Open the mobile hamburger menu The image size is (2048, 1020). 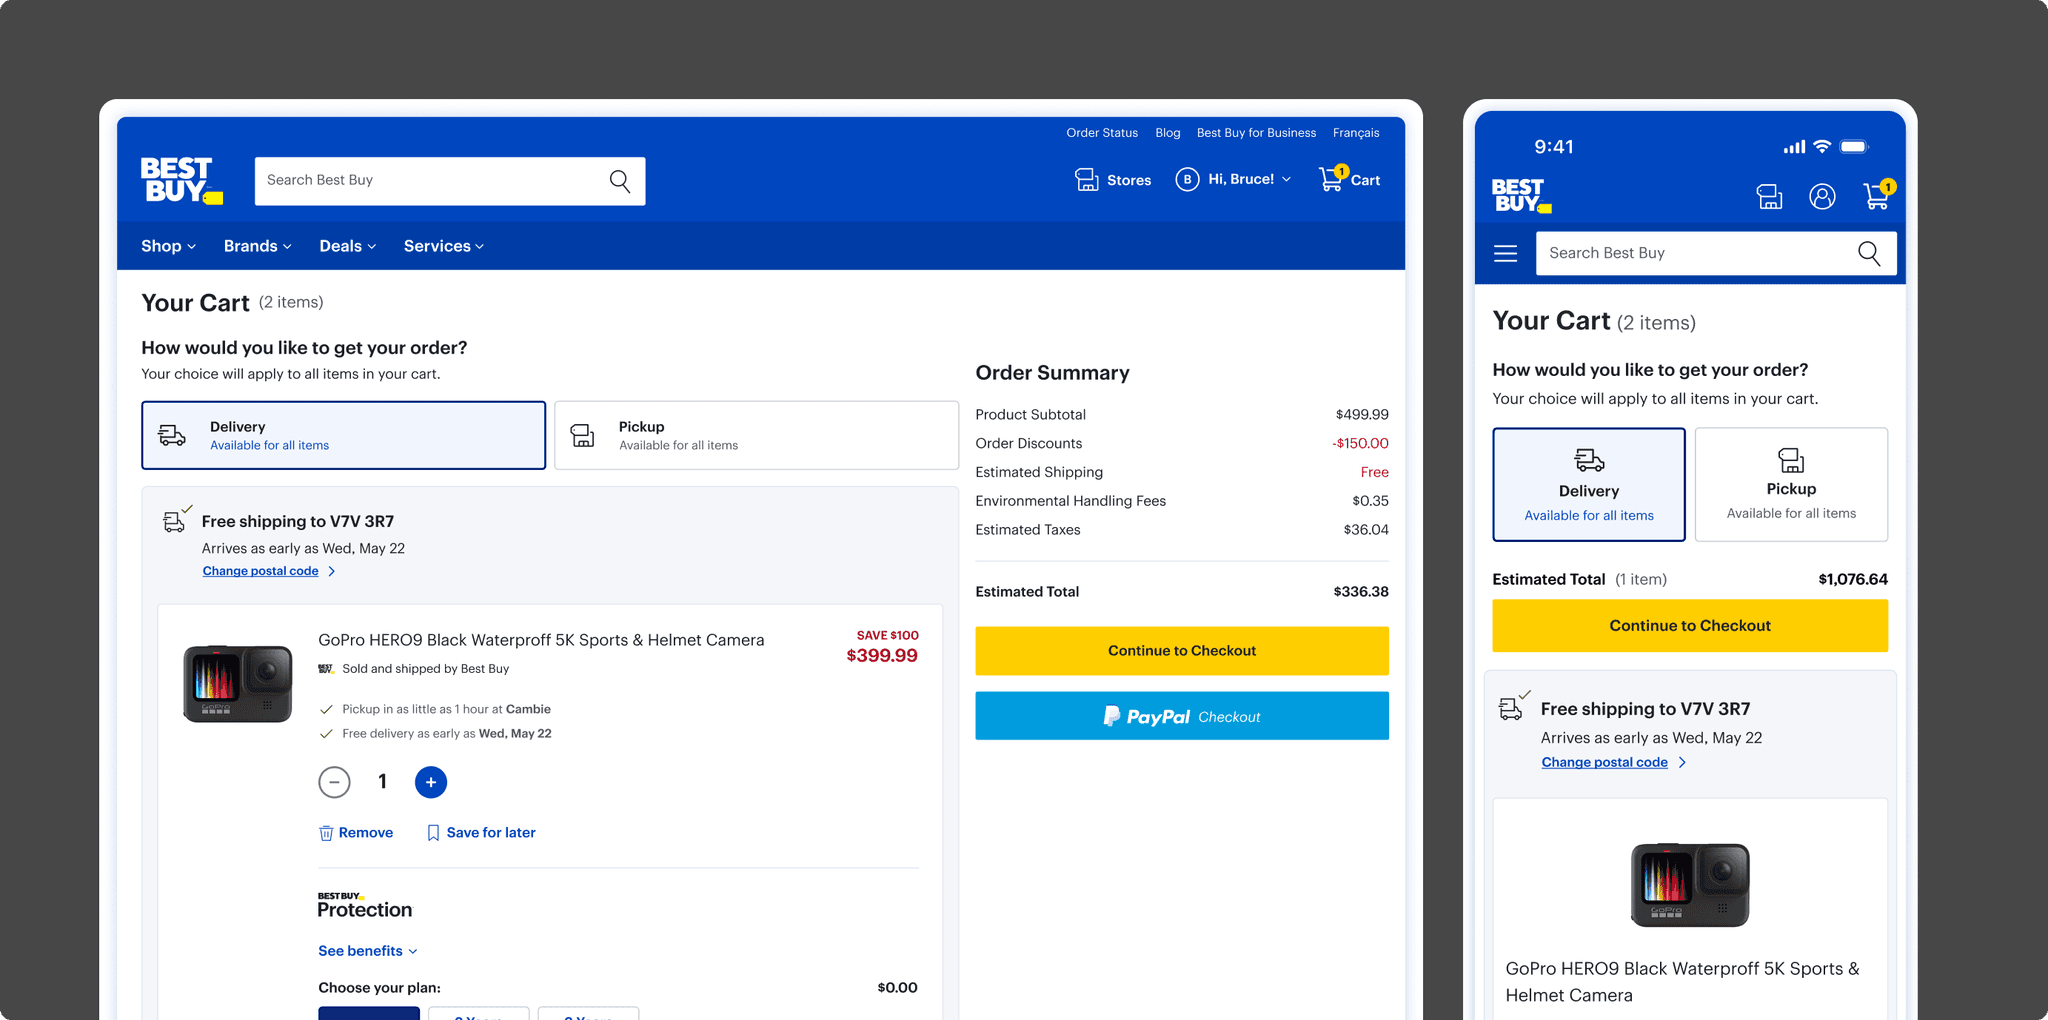tap(1505, 253)
